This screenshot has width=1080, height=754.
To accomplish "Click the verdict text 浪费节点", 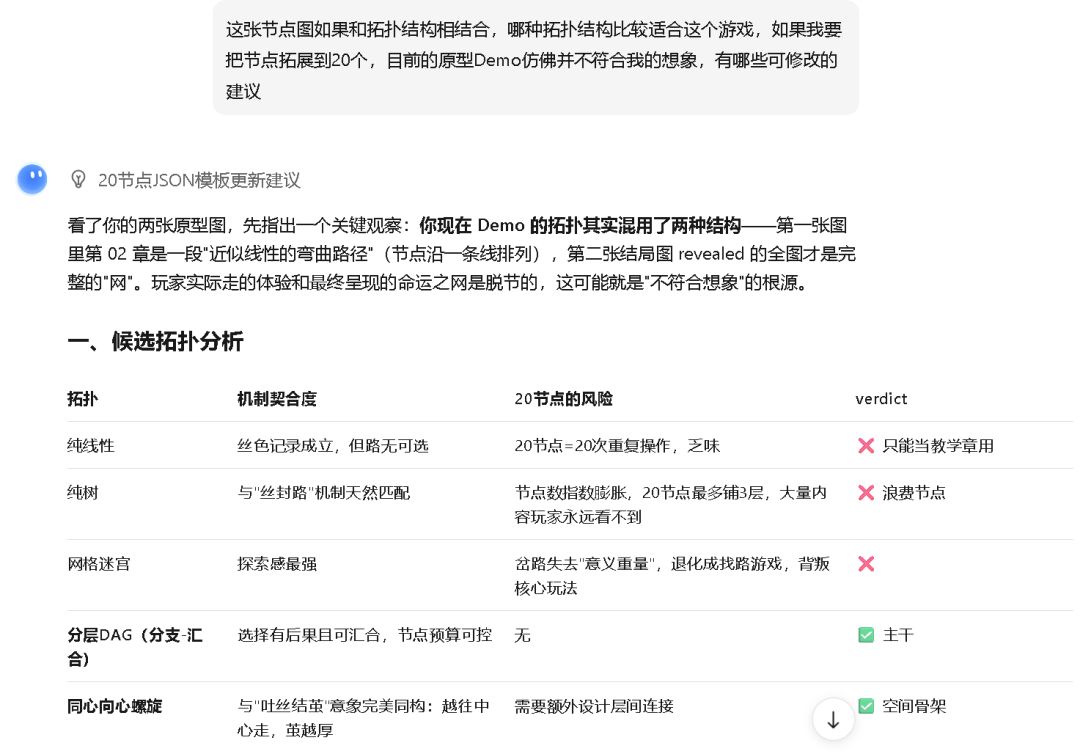I will coord(914,492).
